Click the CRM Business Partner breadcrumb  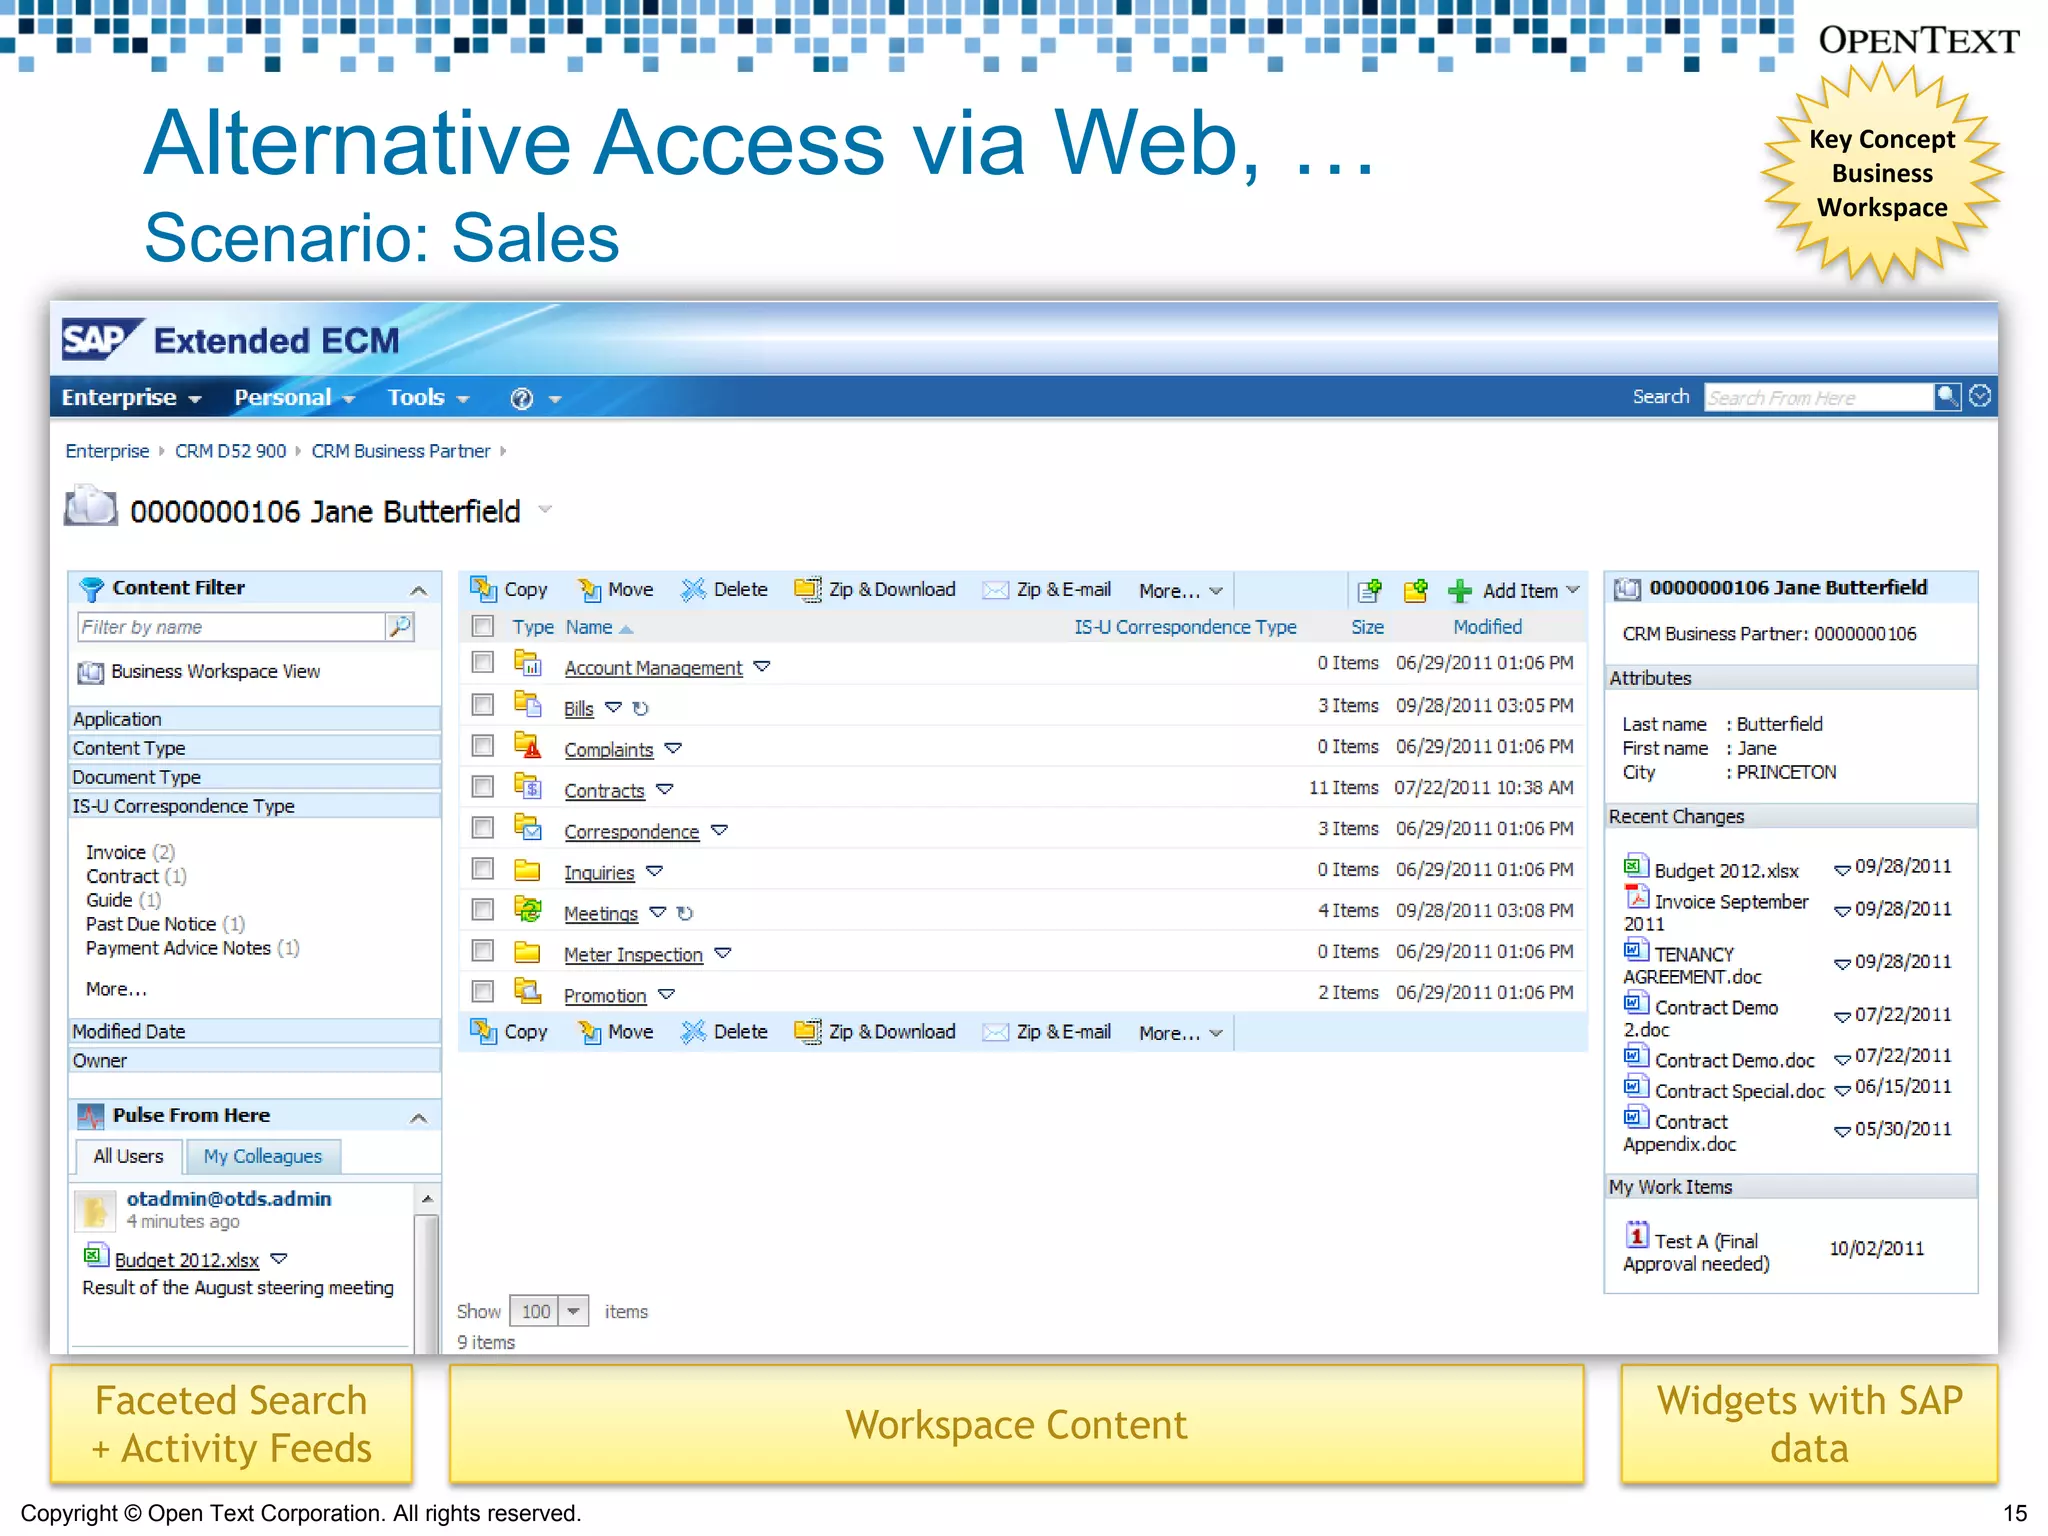click(x=401, y=451)
